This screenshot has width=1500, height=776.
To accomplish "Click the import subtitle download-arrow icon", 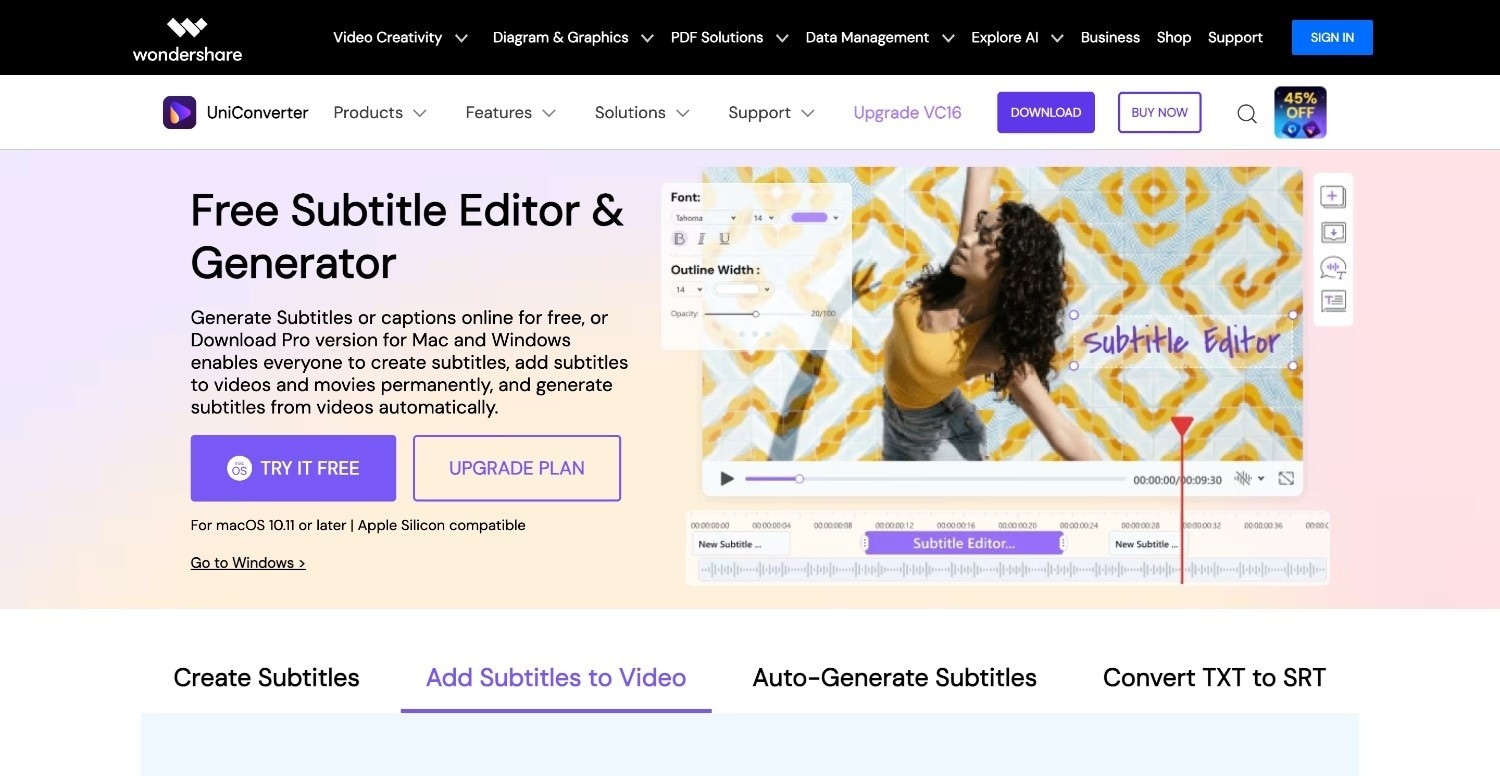I will coord(1333,232).
